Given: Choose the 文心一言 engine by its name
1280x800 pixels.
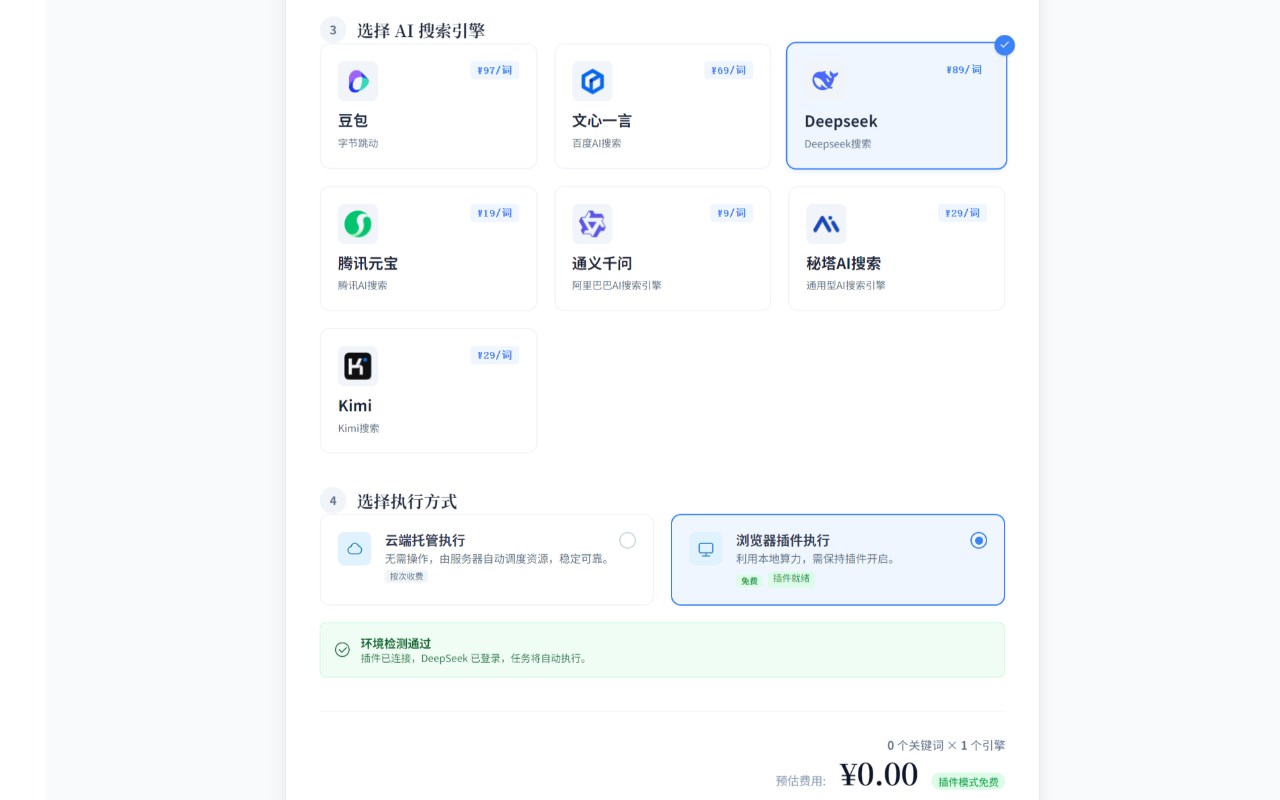Looking at the screenshot, I should [602, 120].
